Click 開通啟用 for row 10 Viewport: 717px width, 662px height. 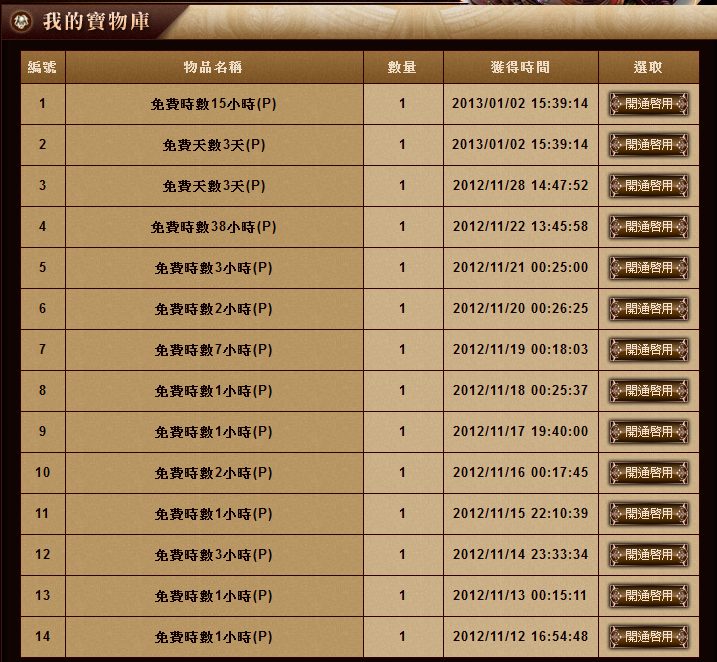648,472
